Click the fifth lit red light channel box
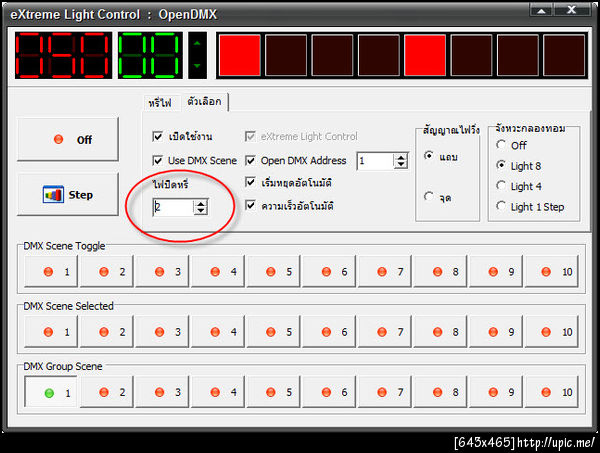Image resolution: width=600 pixels, height=453 pixels. [x=425, y=55]
